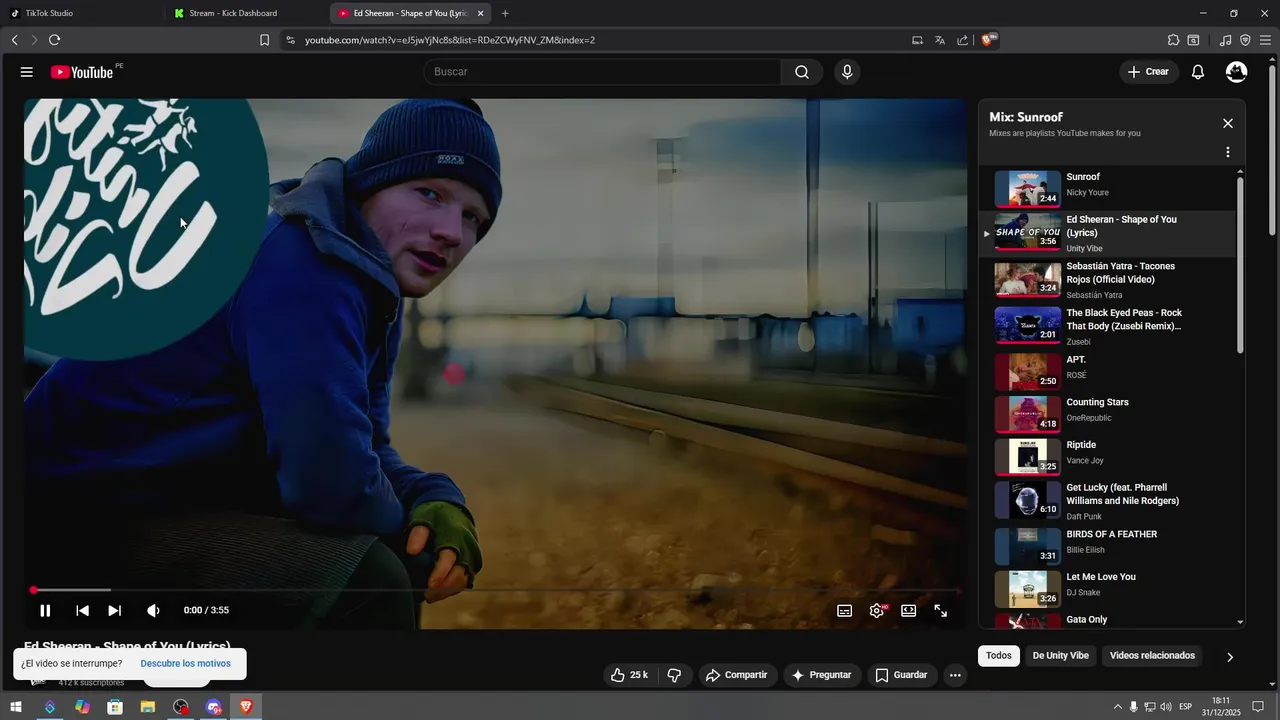Screen dimensions: 1280x720
Task: Click Descubre los motivos link
Action: 185,664
